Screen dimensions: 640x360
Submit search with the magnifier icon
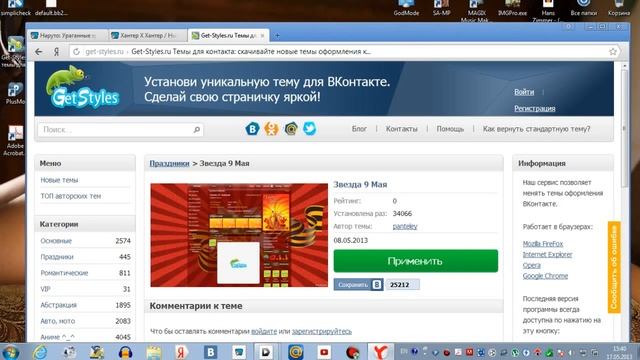tap(196, 130)
